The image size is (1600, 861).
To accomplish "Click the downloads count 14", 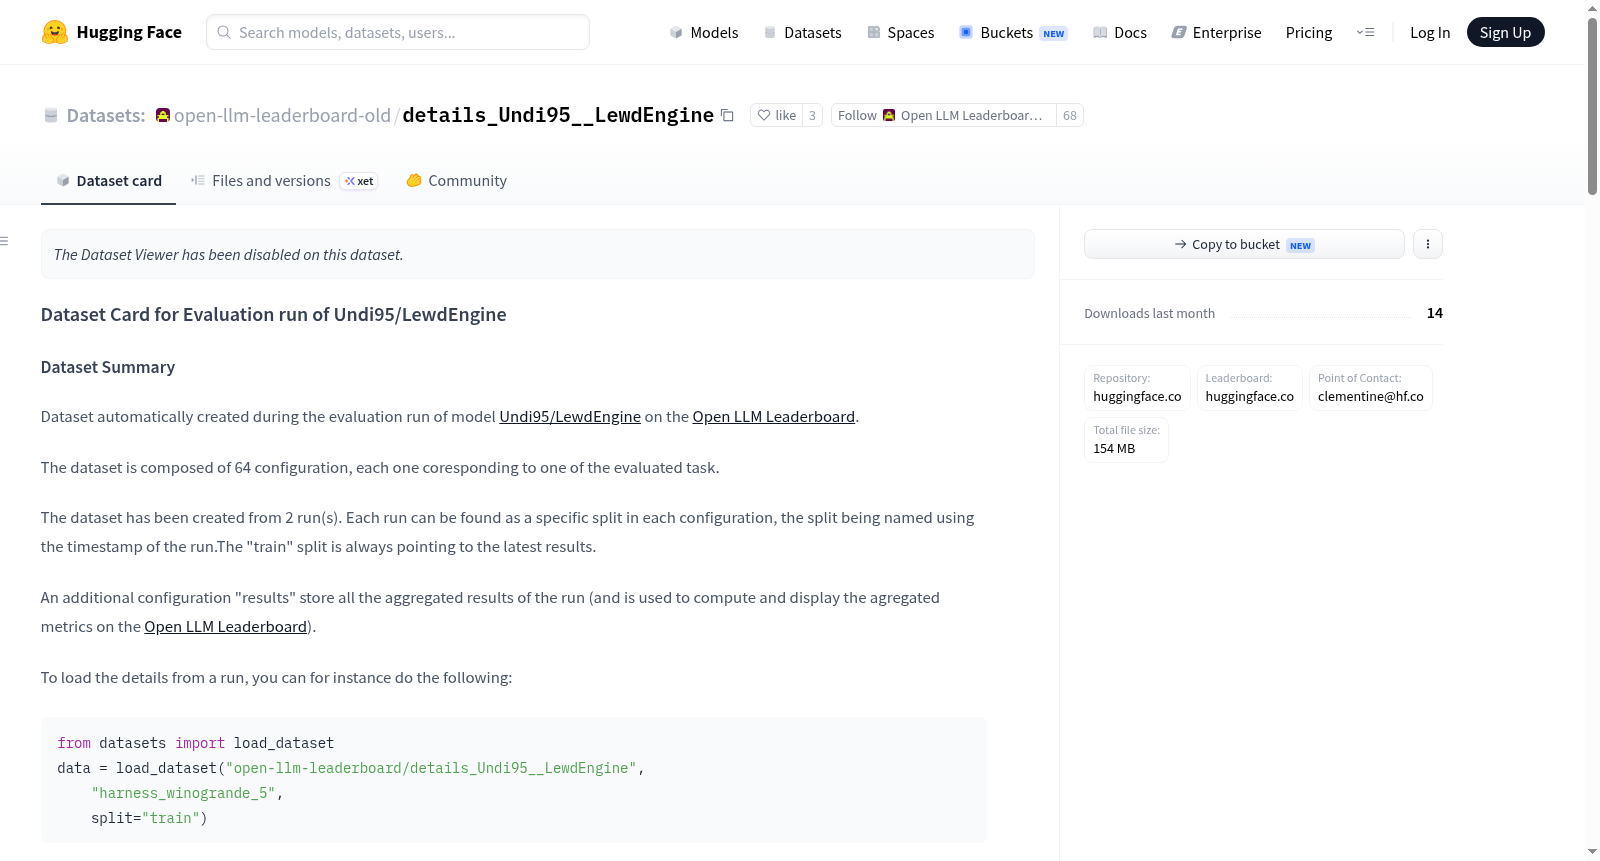I will 1435,313.
